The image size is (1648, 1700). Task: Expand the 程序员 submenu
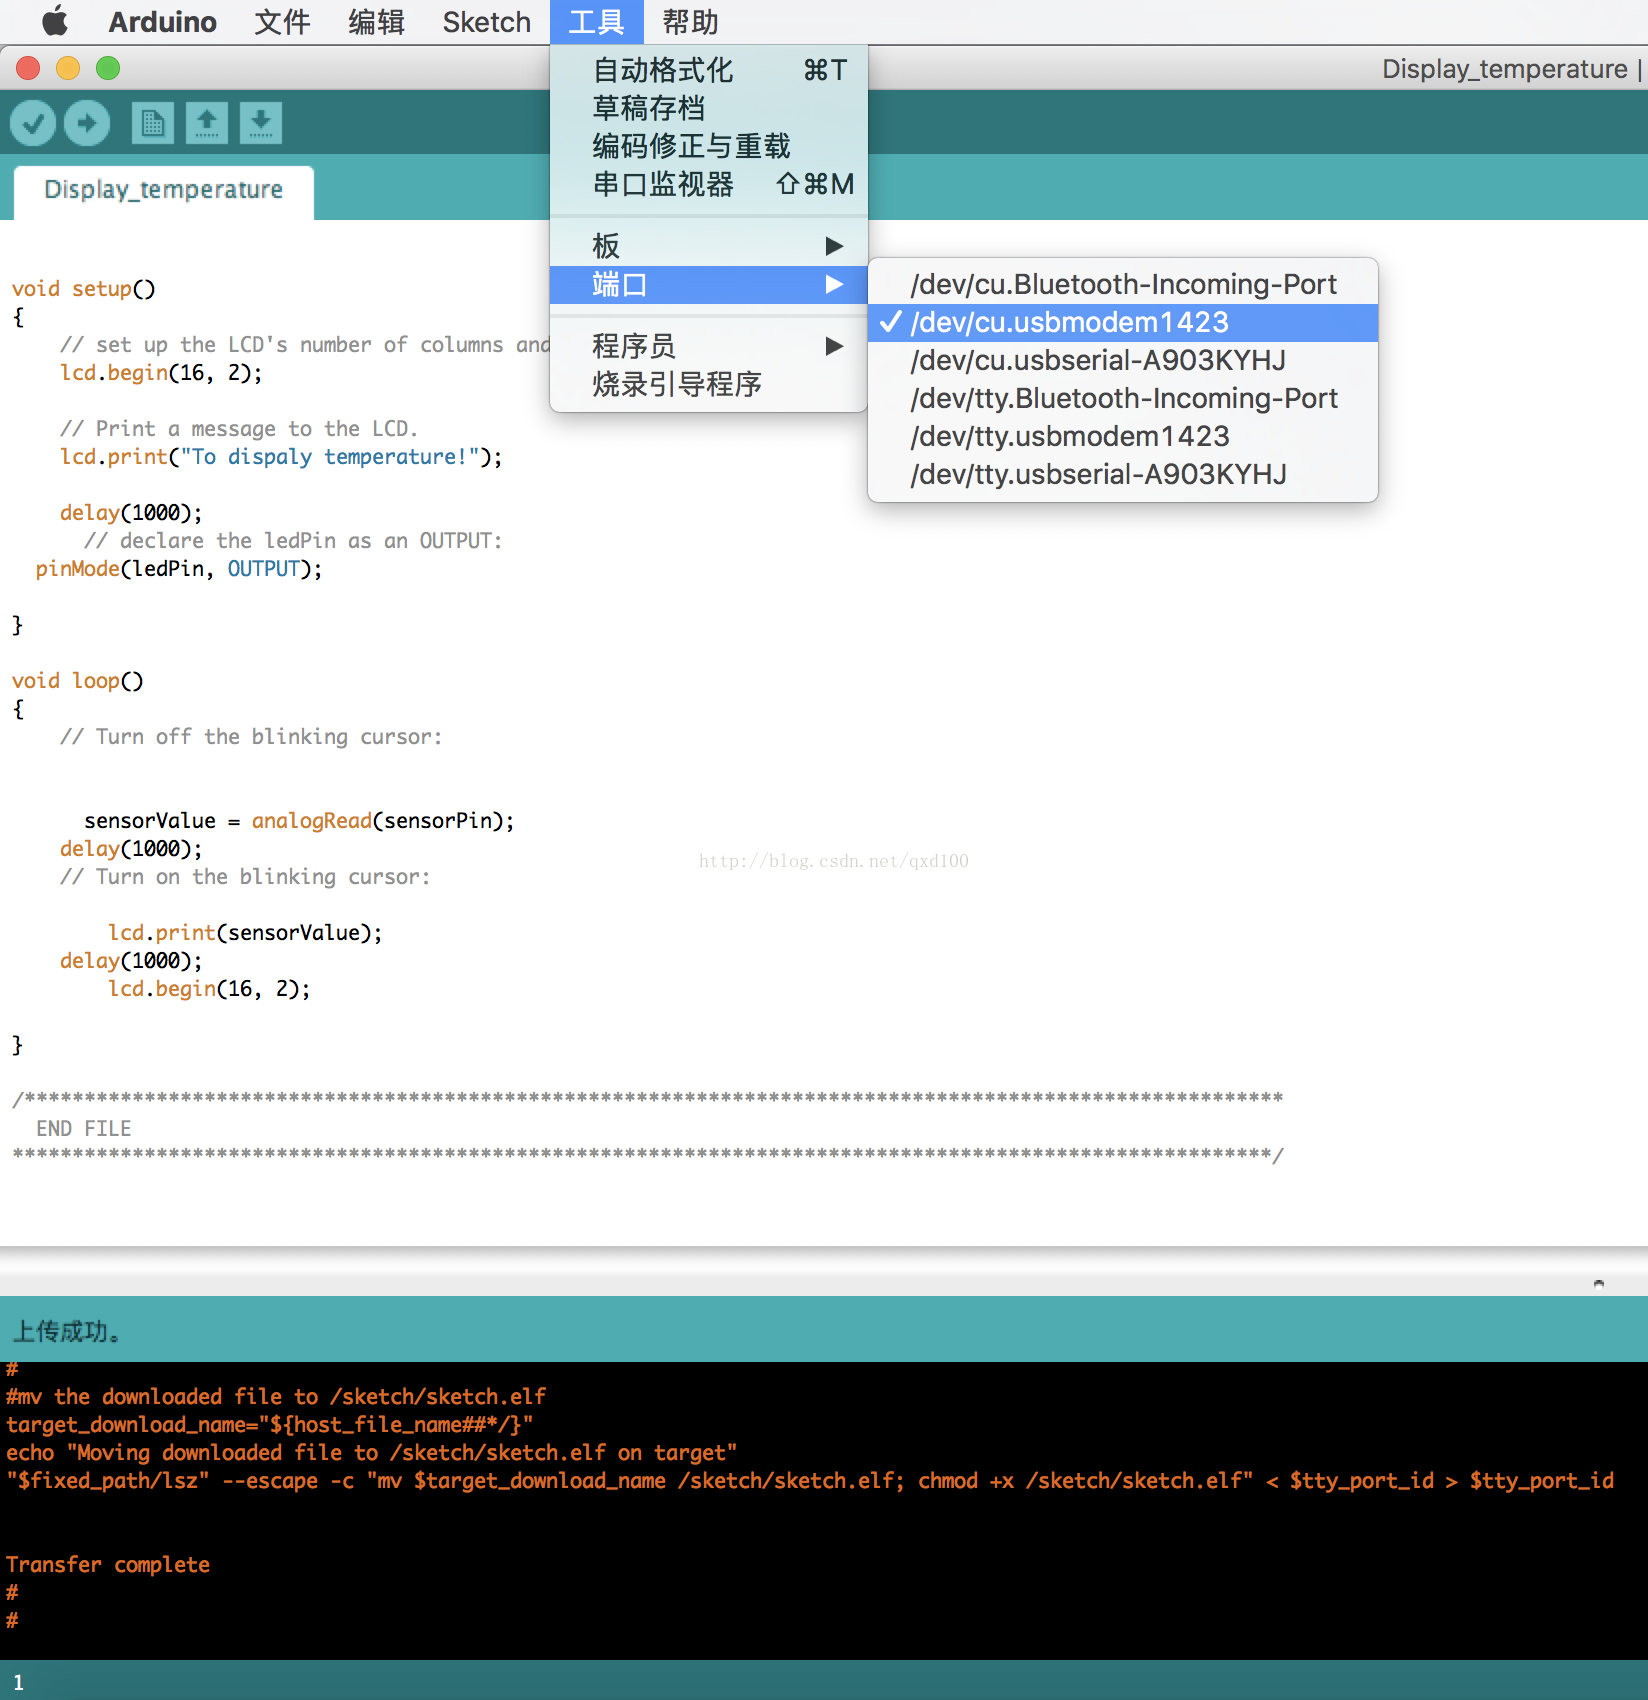click(709, 346)
